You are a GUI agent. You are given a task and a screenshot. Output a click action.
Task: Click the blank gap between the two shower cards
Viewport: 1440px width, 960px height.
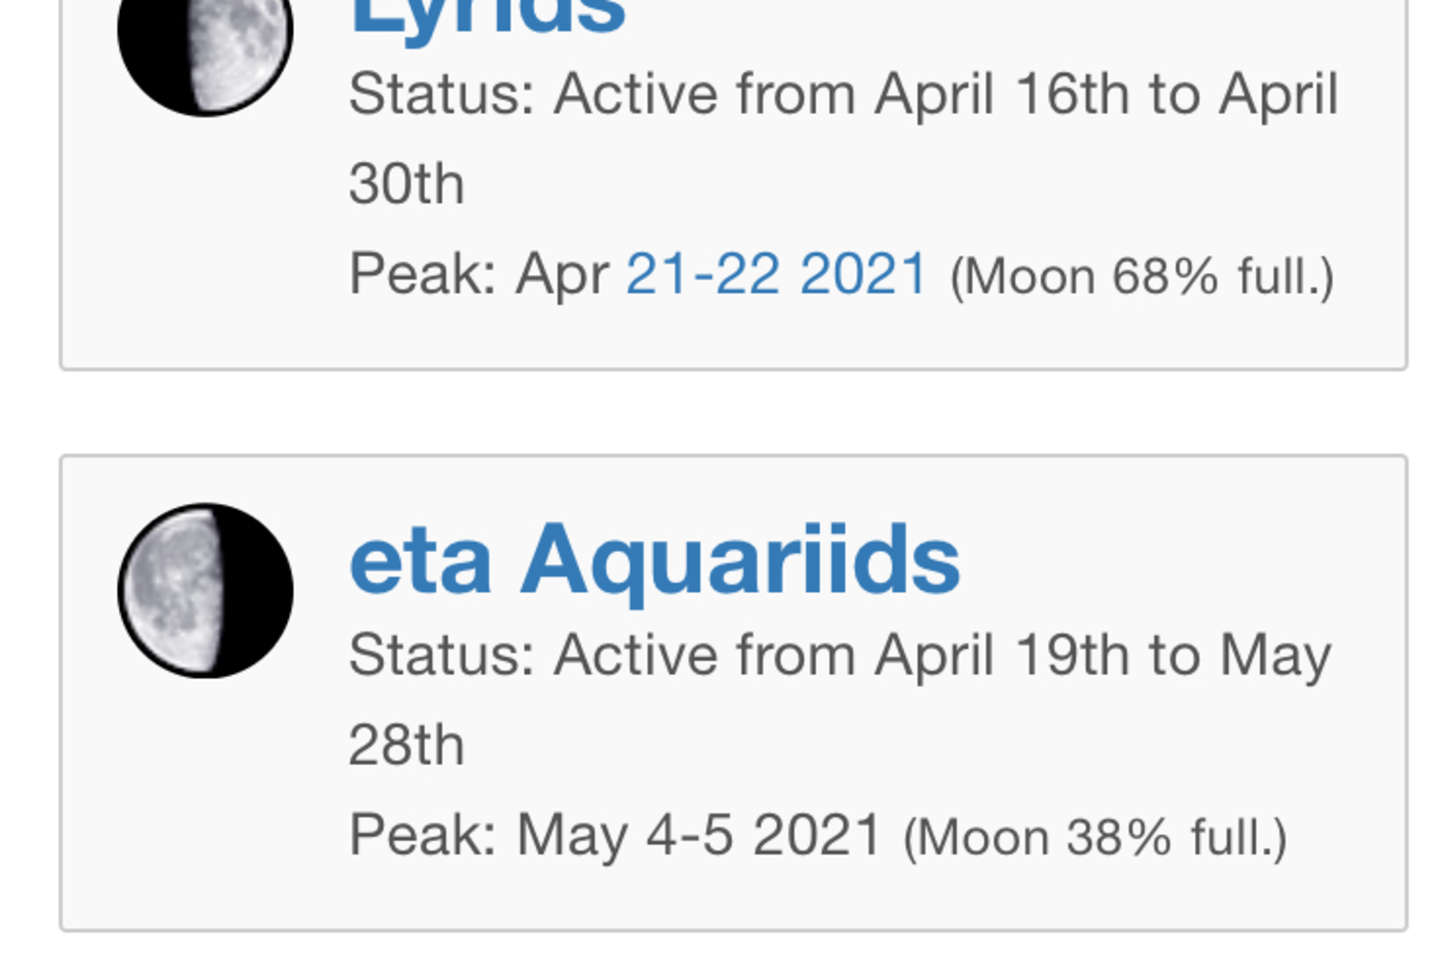tap(733, 413)
